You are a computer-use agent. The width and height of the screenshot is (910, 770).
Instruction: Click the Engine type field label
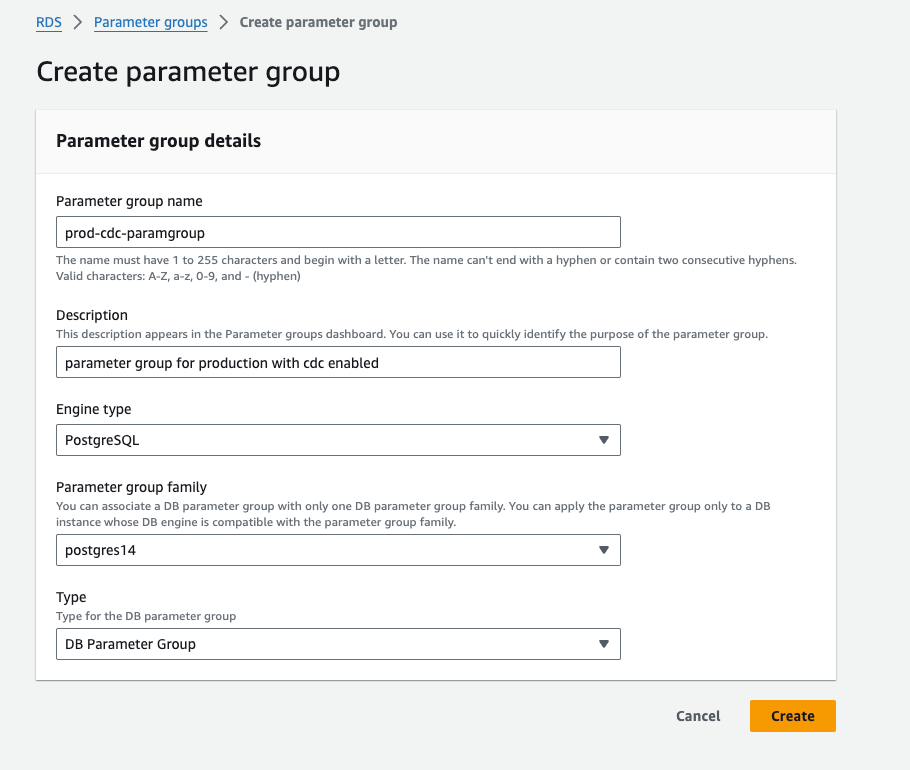(x=94, y=409)
